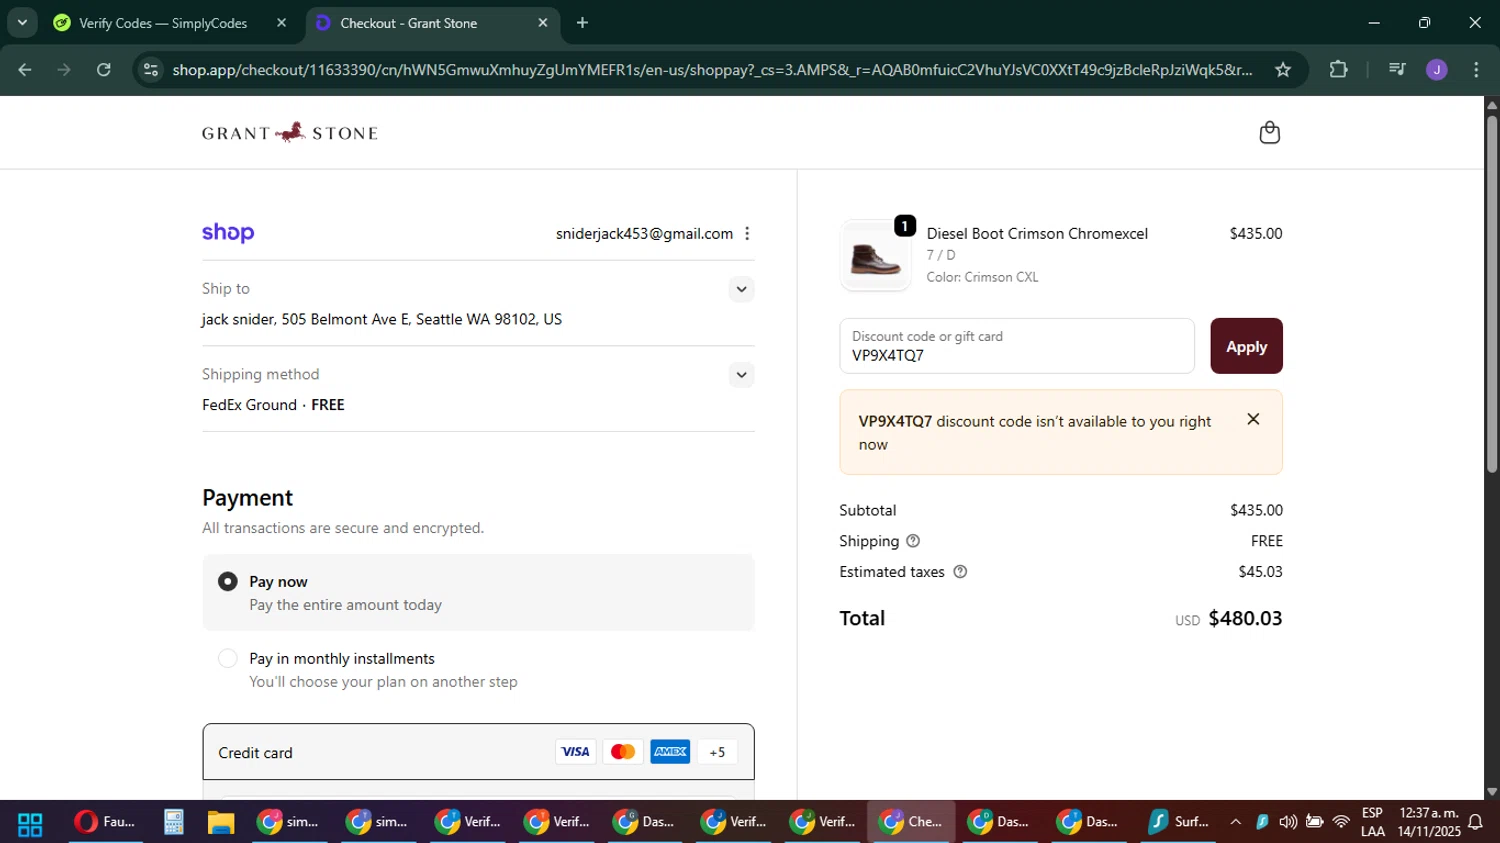
Task: Open Surfshark app from taskbar
Action: pos(1179,822)
